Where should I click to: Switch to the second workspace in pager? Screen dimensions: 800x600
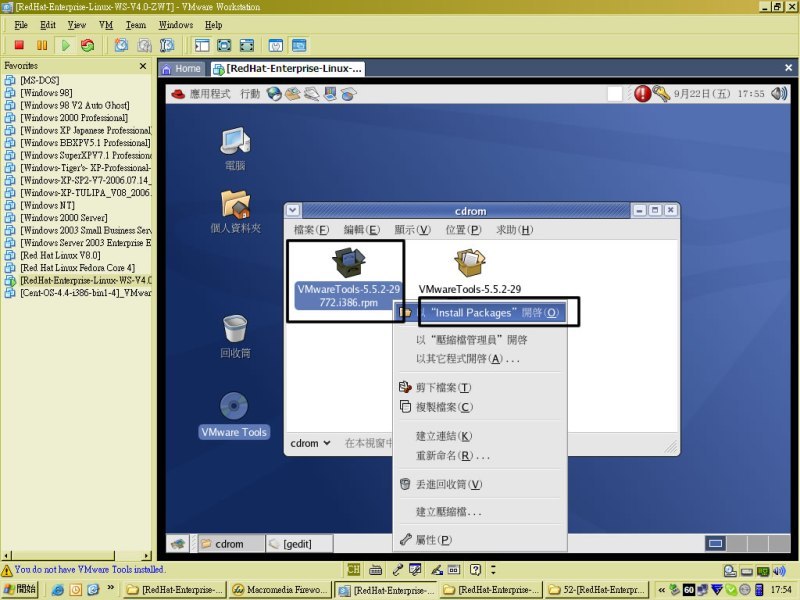pyautogui.click(x=736, y=544)
